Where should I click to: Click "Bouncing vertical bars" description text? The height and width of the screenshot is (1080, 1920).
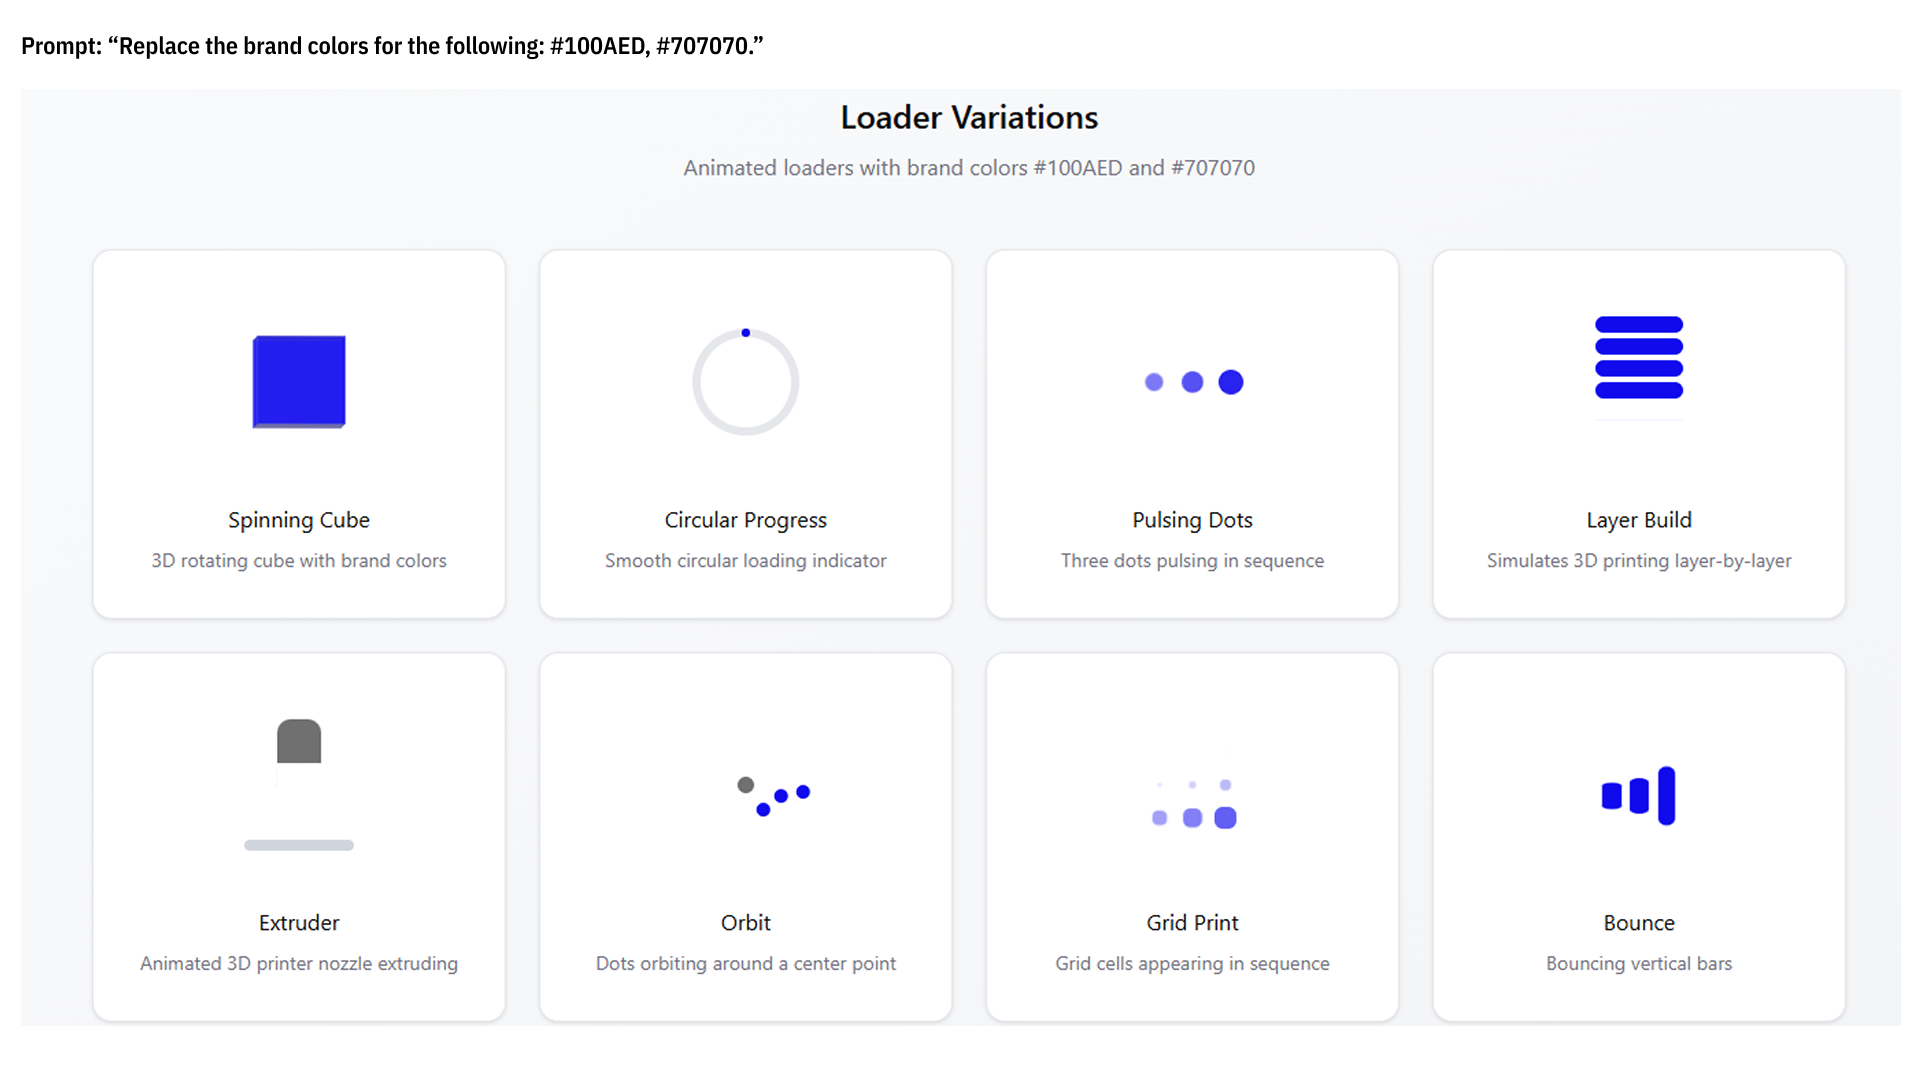coord(1639,964)
